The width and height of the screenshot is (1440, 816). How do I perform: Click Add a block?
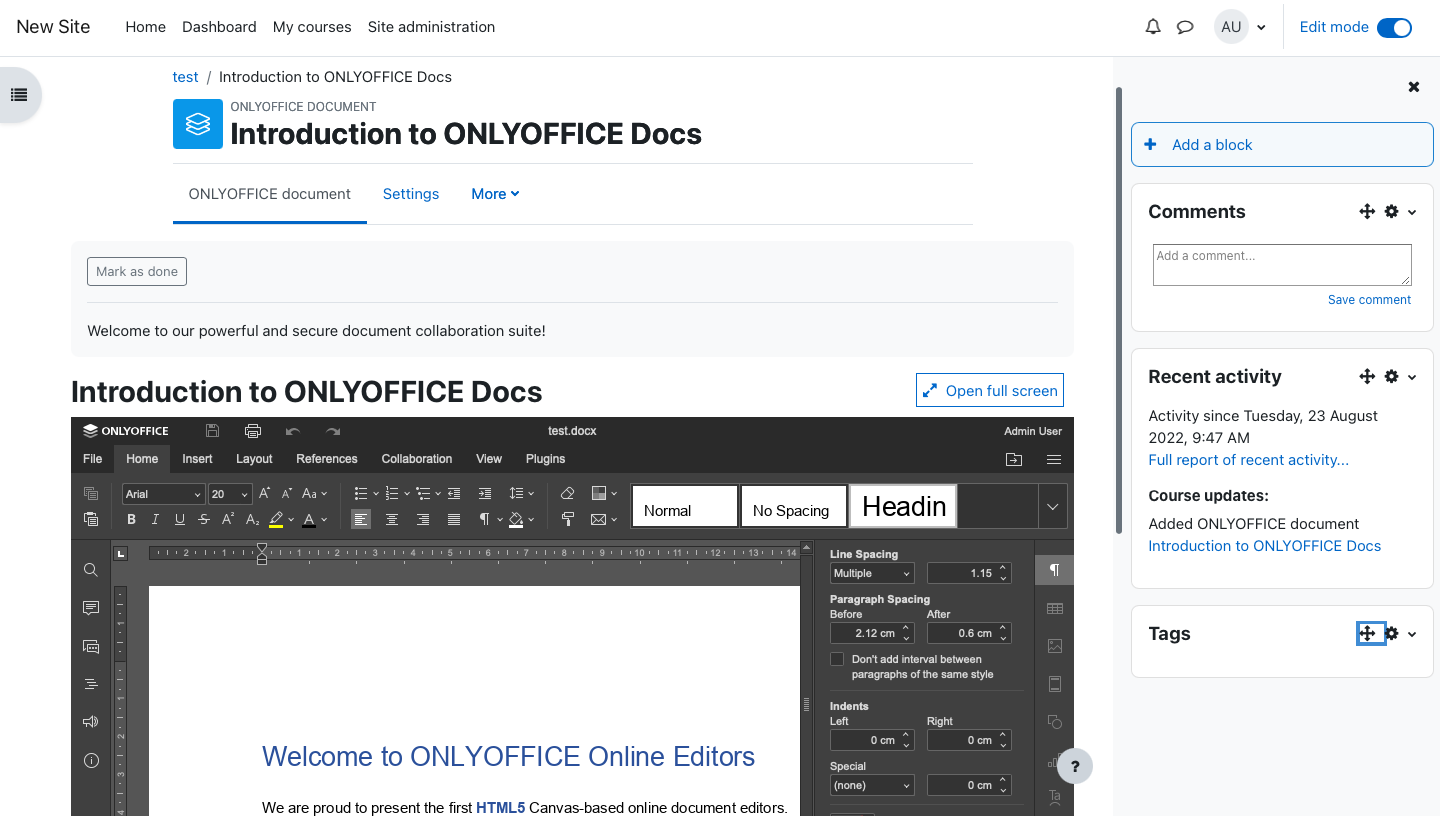(x=1282, y=145)
